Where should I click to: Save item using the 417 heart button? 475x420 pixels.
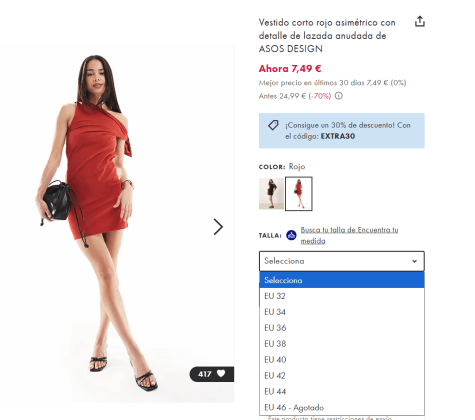point(212,374)
